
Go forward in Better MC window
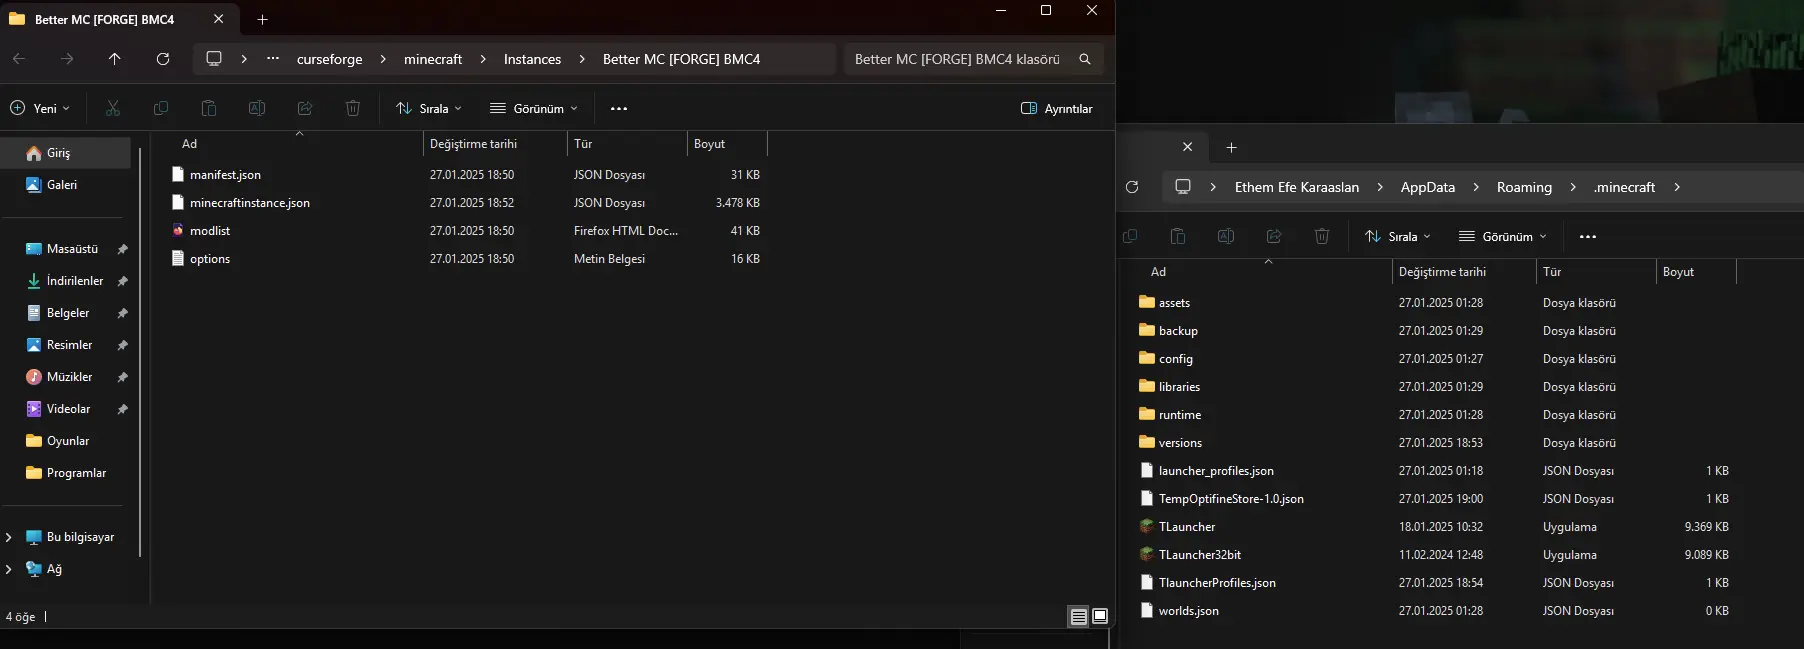(67, 59)
